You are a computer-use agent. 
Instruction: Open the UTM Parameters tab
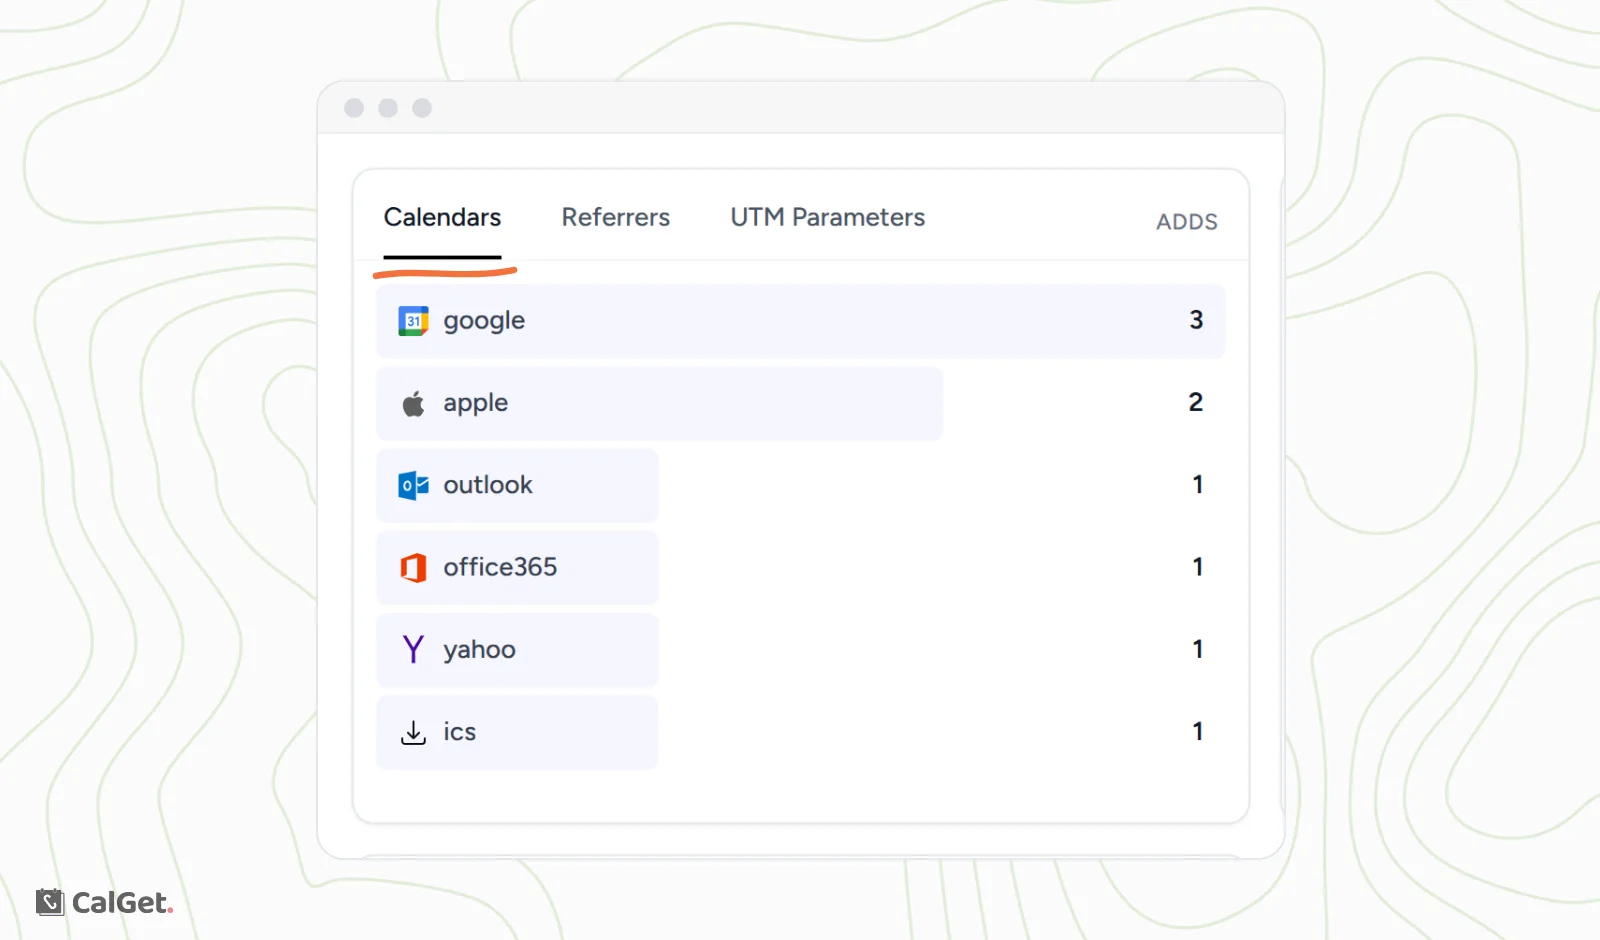click(827, 217)
